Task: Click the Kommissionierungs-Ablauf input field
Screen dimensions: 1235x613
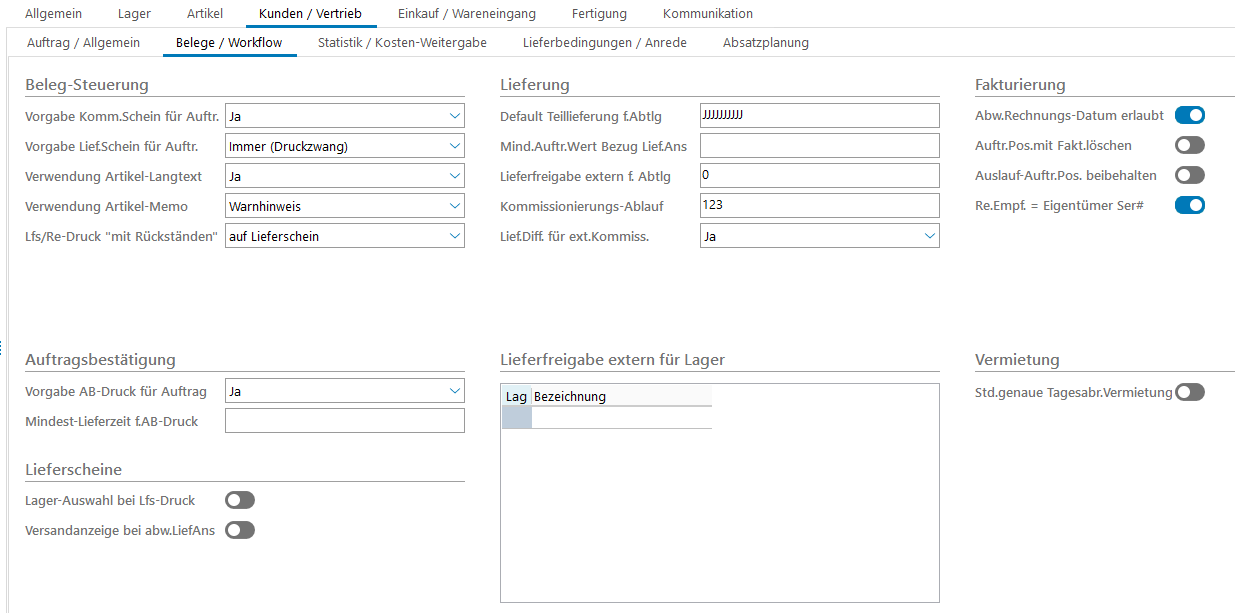Action: 819,206
